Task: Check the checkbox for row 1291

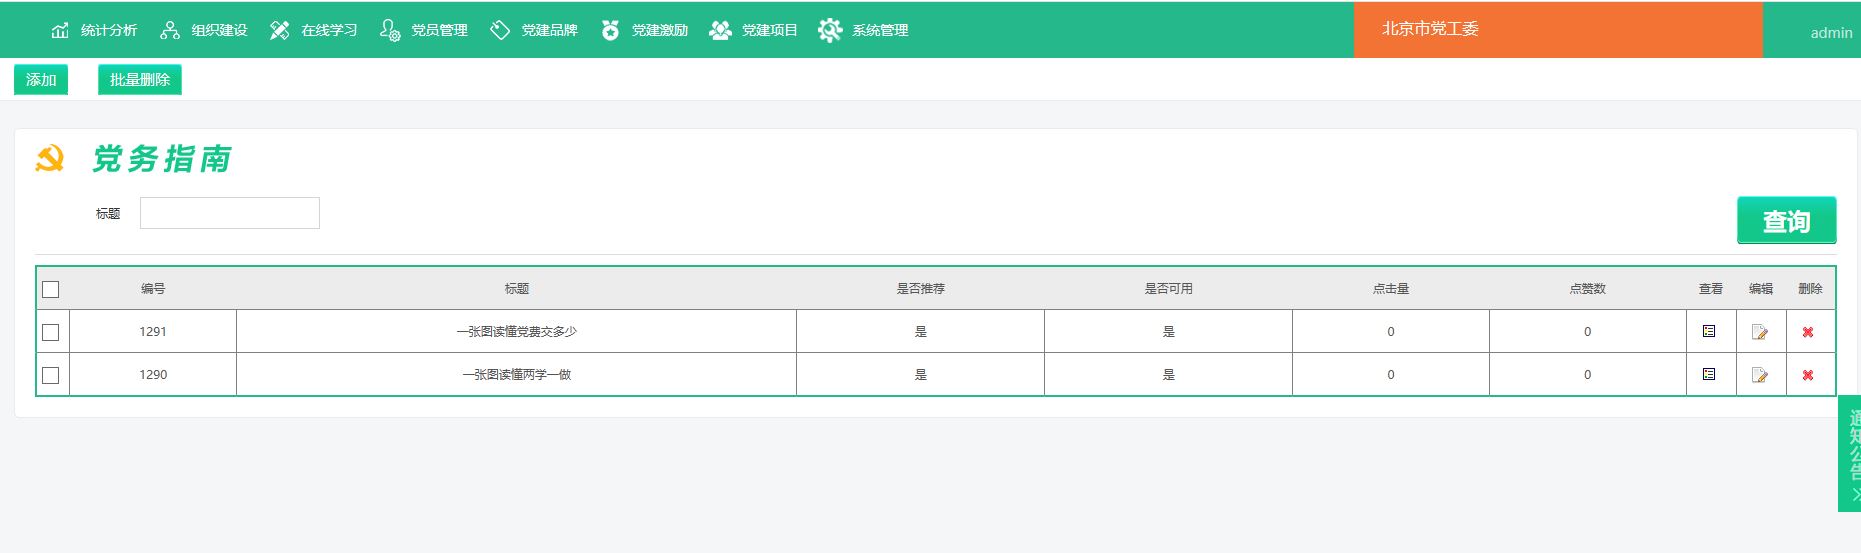Action: coord(51,332)
